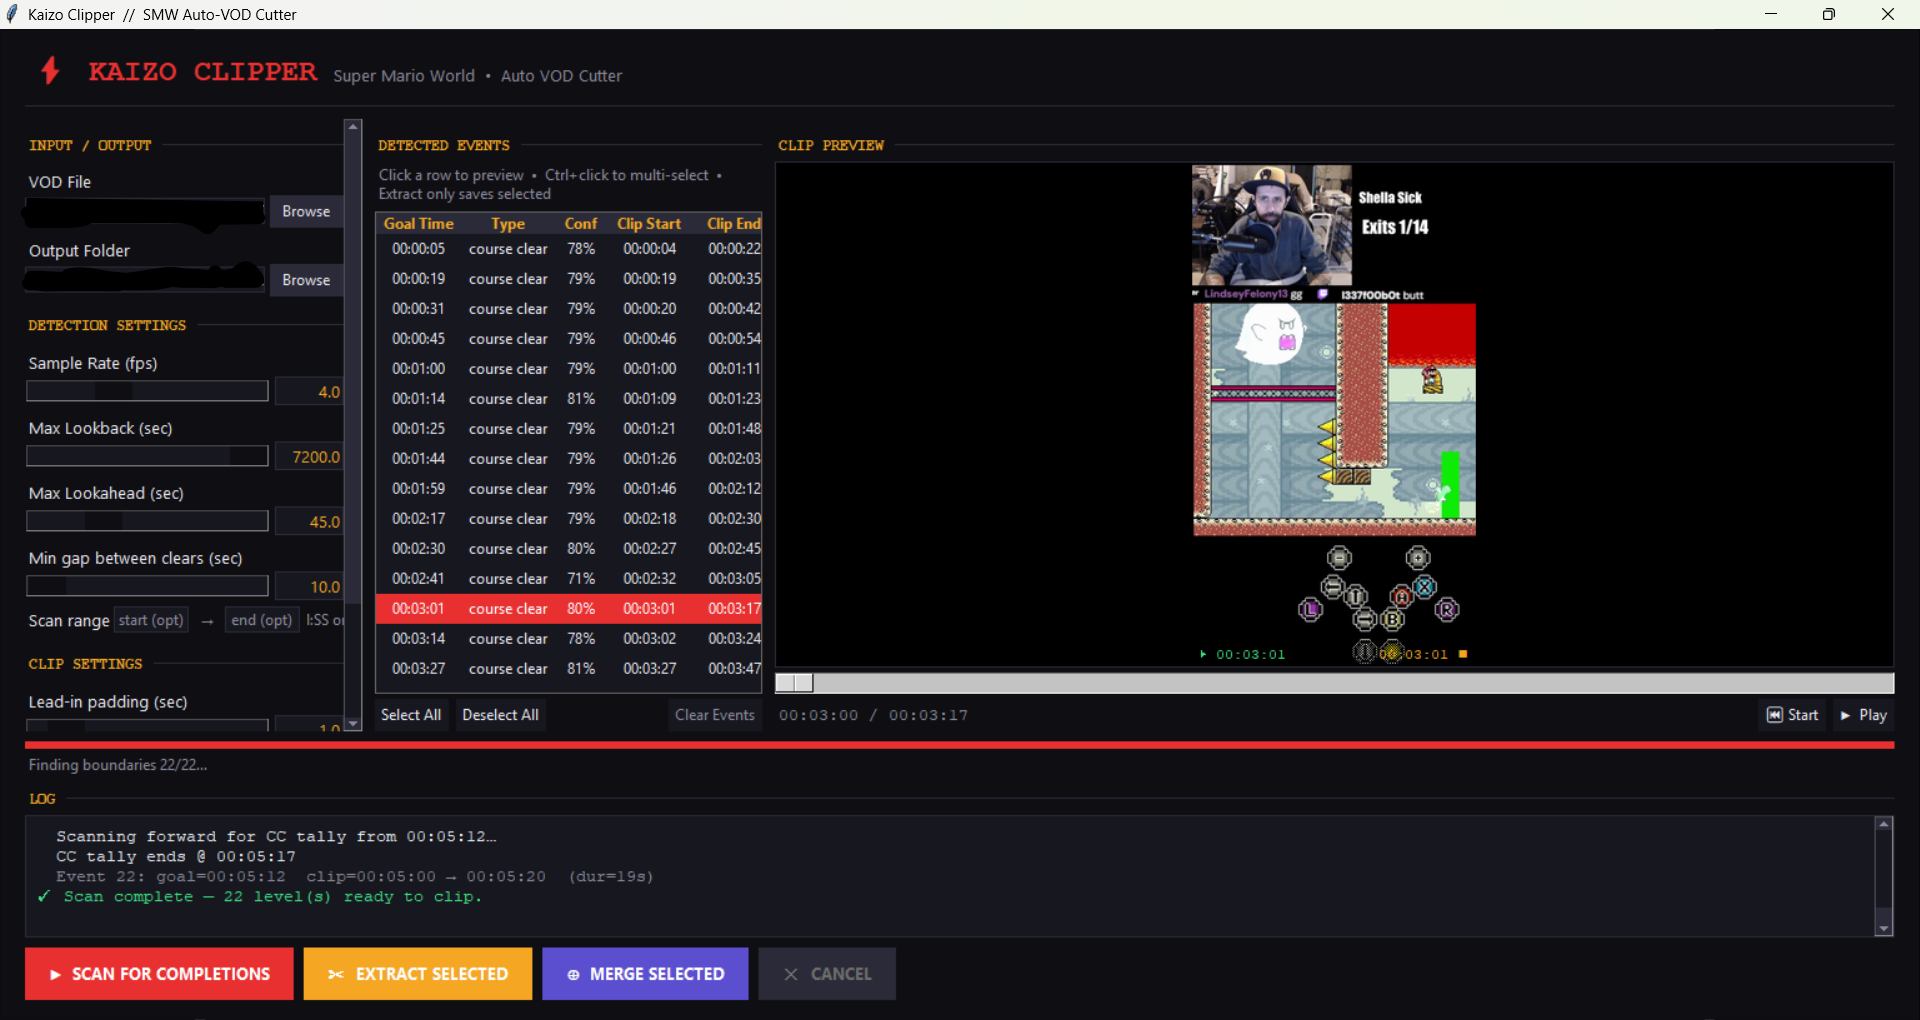
Task: Click the scan range start field
Action: click(x=151, y=620)
